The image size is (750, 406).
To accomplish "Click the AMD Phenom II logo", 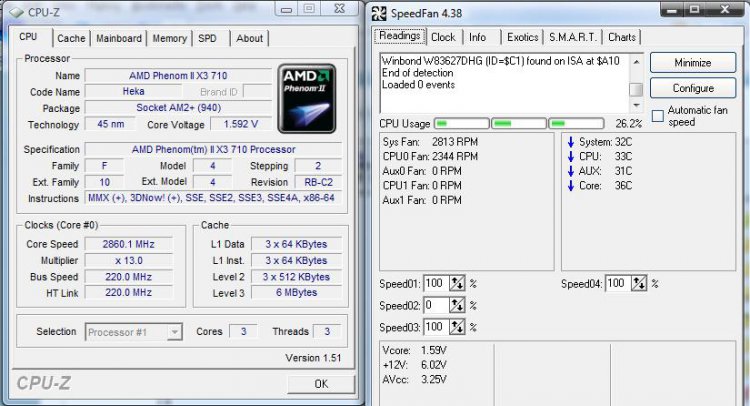I will click(x=307, y=99).
